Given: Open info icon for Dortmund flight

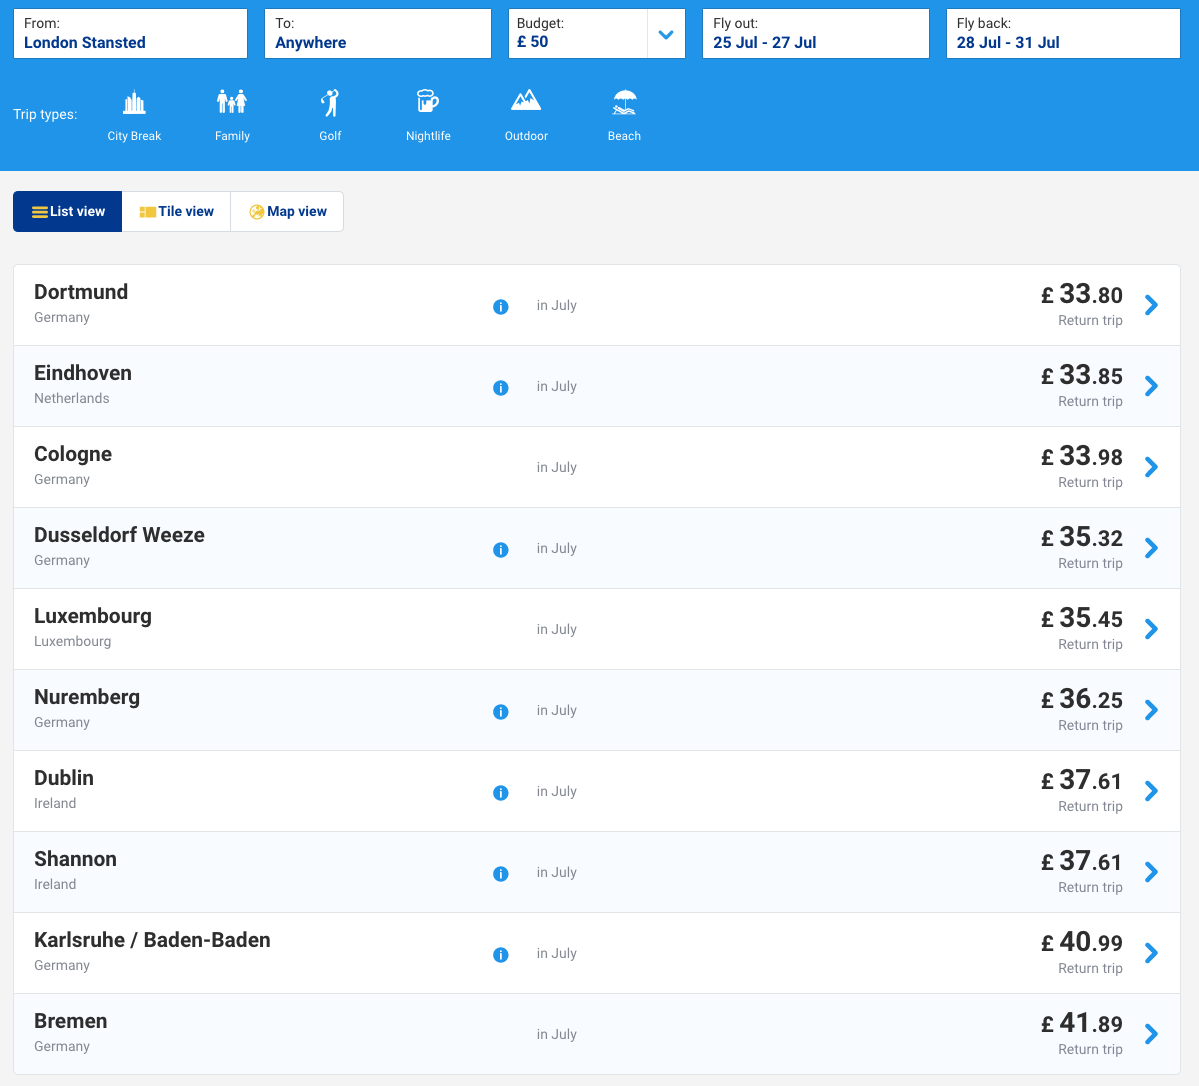Looking at the screenshot, I should [x=501, y=307].
